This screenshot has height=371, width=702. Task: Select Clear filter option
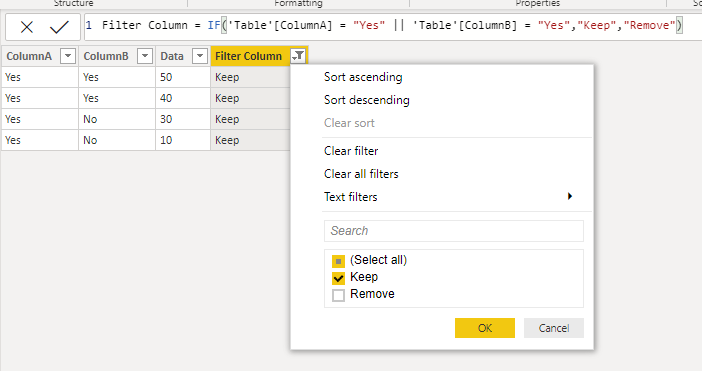(x=351, y=151)
